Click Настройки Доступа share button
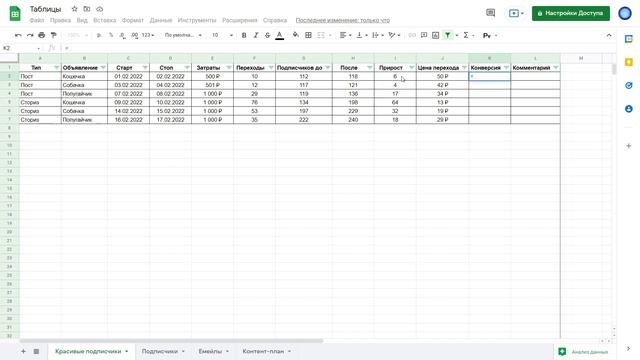Image resolution: width=640 pixels, height=360 pixels. tap(571, 13)
